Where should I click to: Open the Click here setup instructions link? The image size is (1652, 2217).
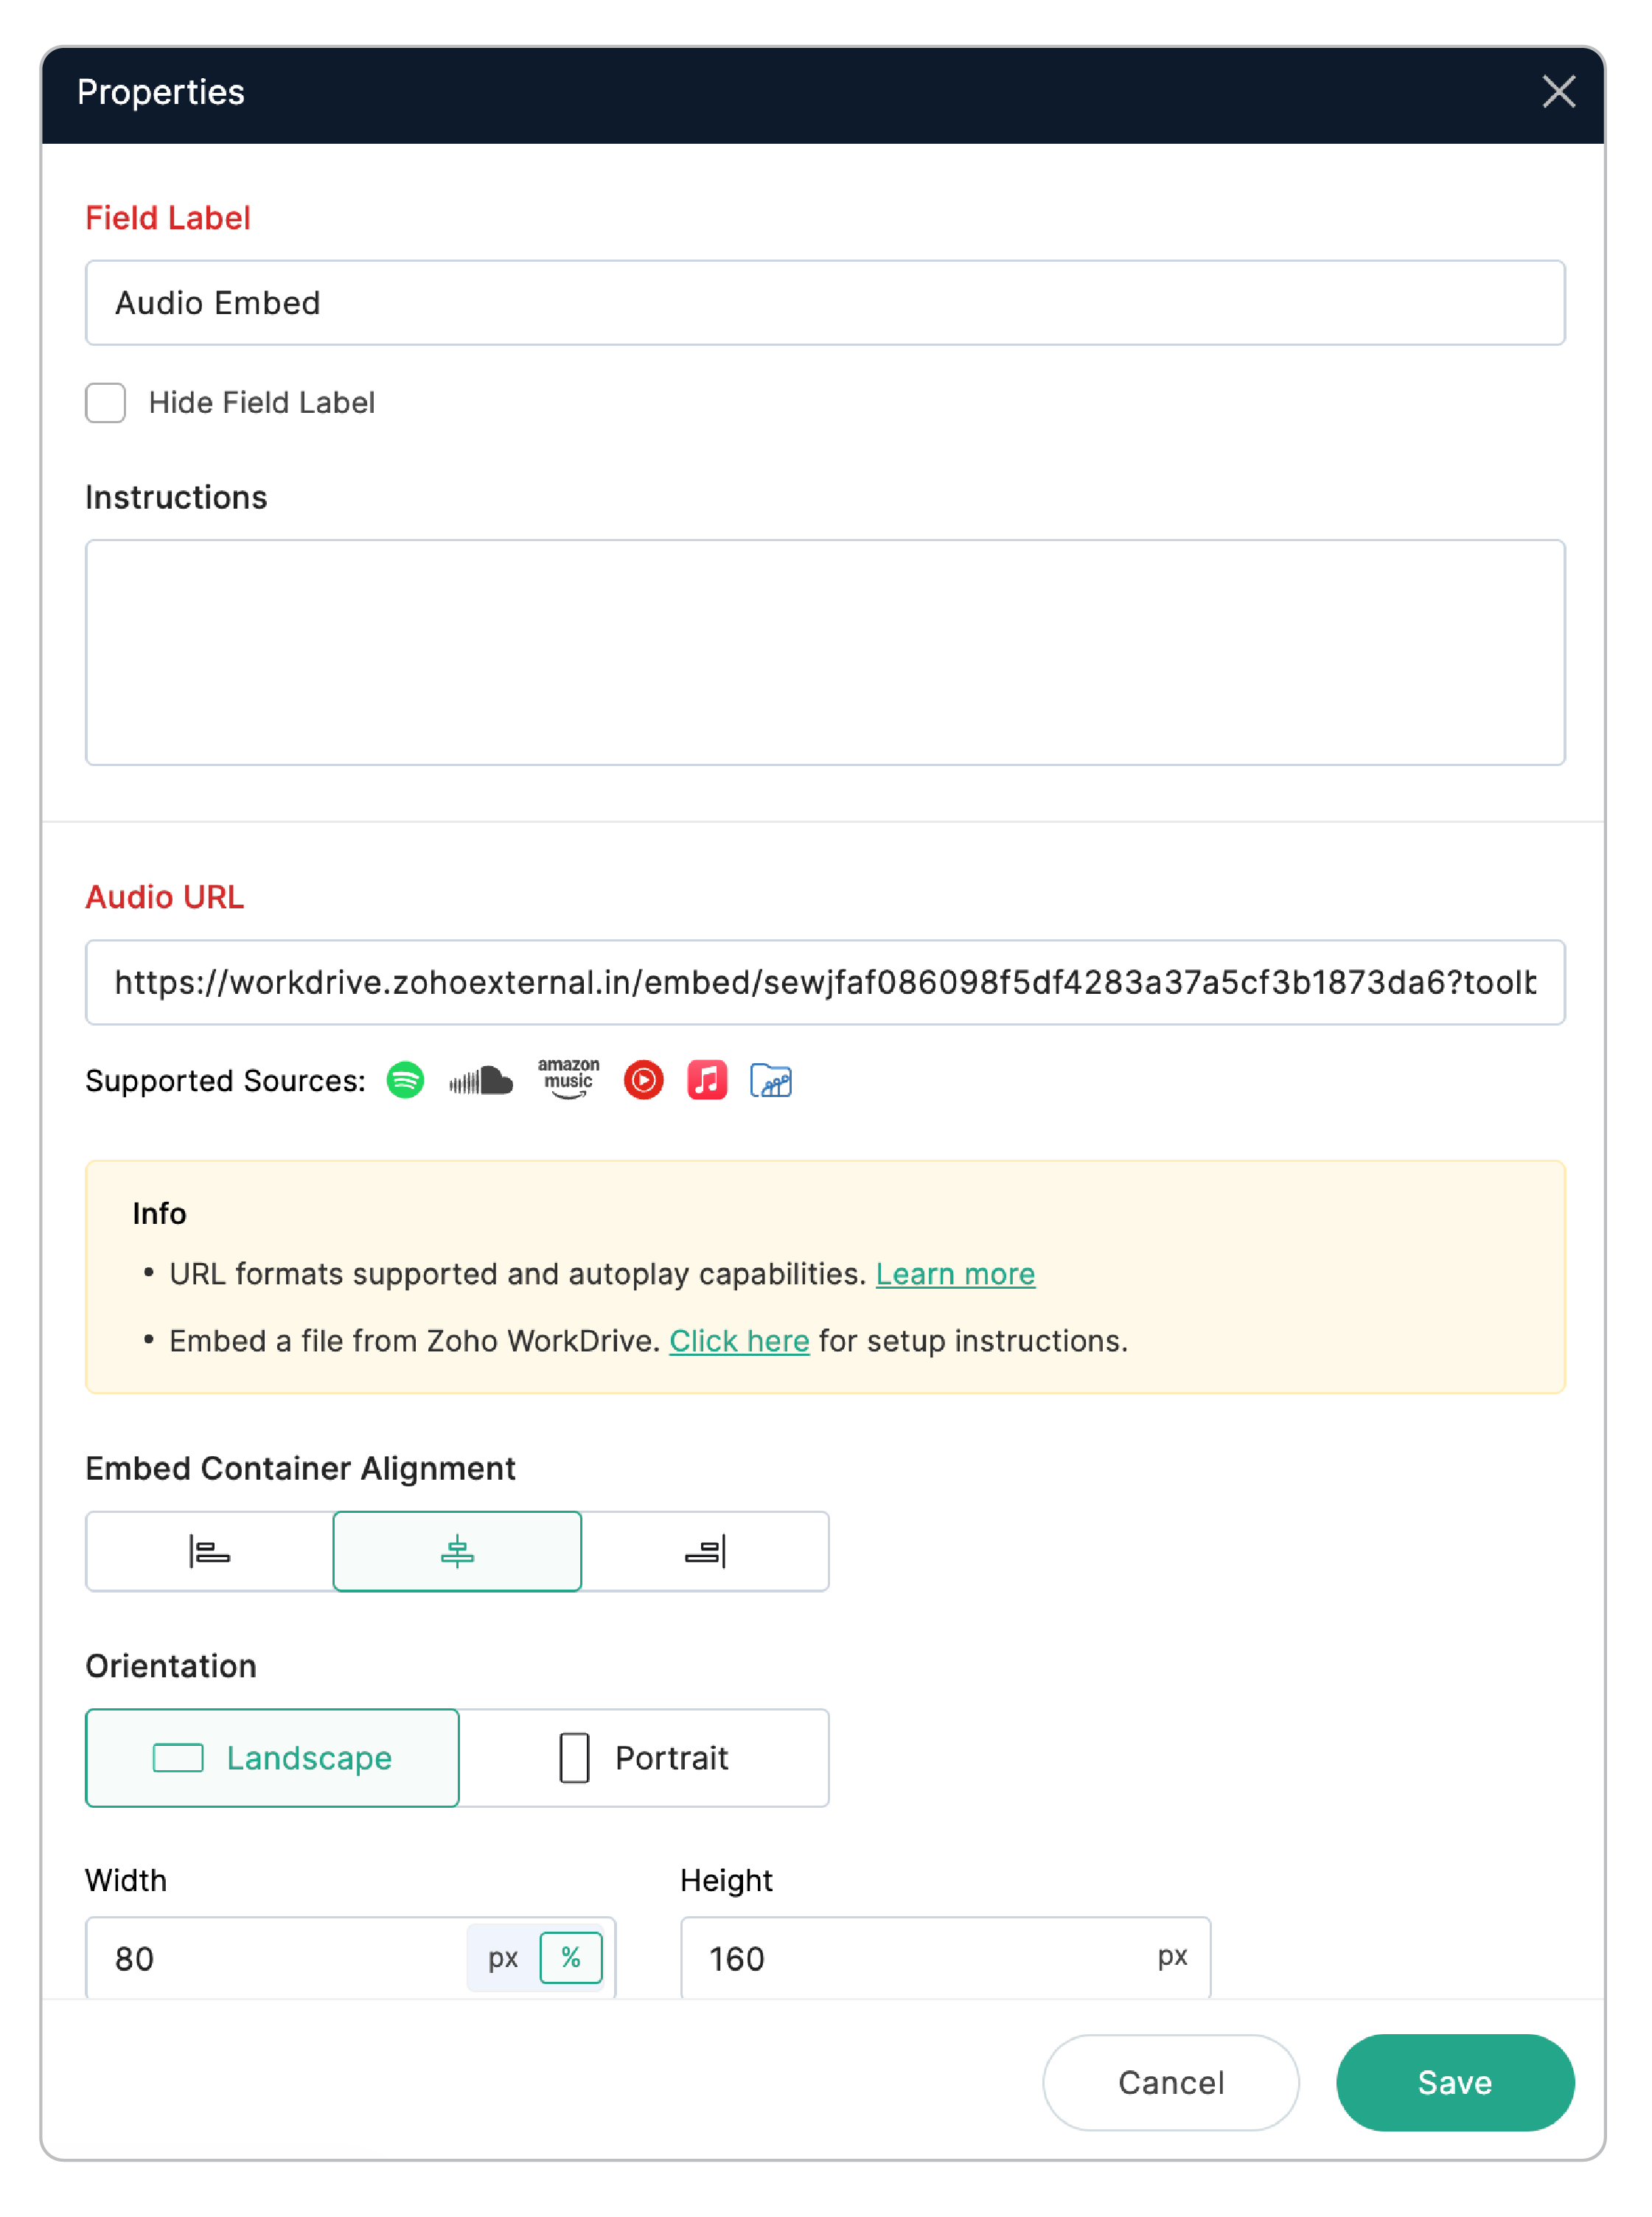tap(739, 1340)
